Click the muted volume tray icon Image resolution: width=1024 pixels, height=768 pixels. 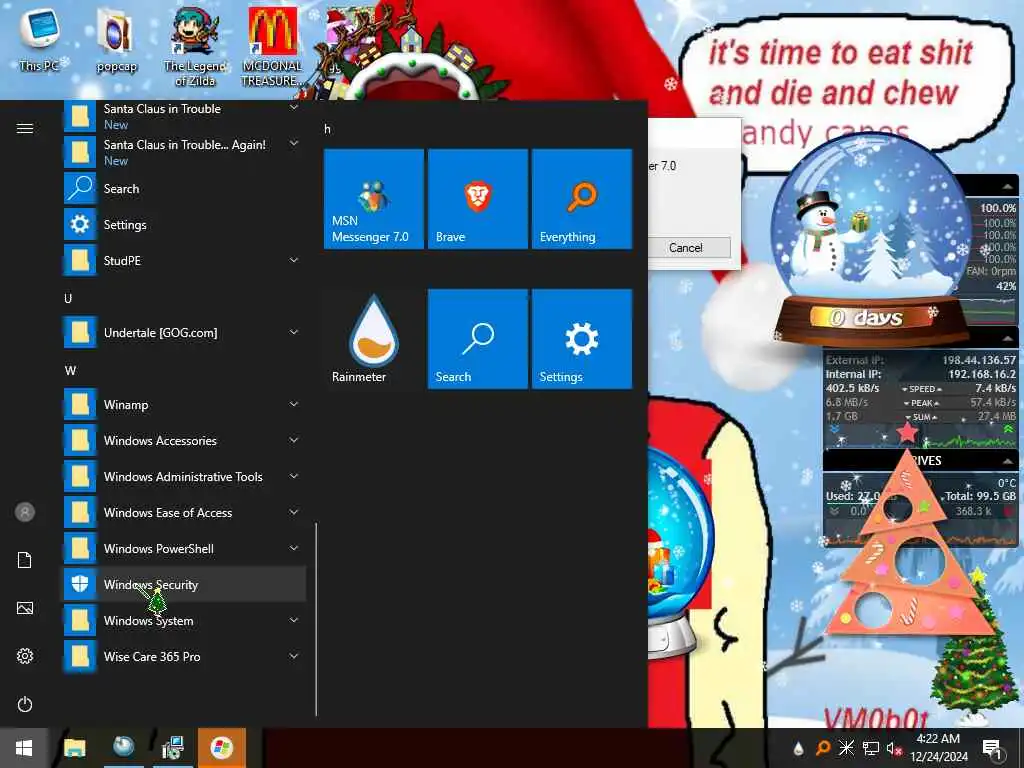tap(894, 748)
